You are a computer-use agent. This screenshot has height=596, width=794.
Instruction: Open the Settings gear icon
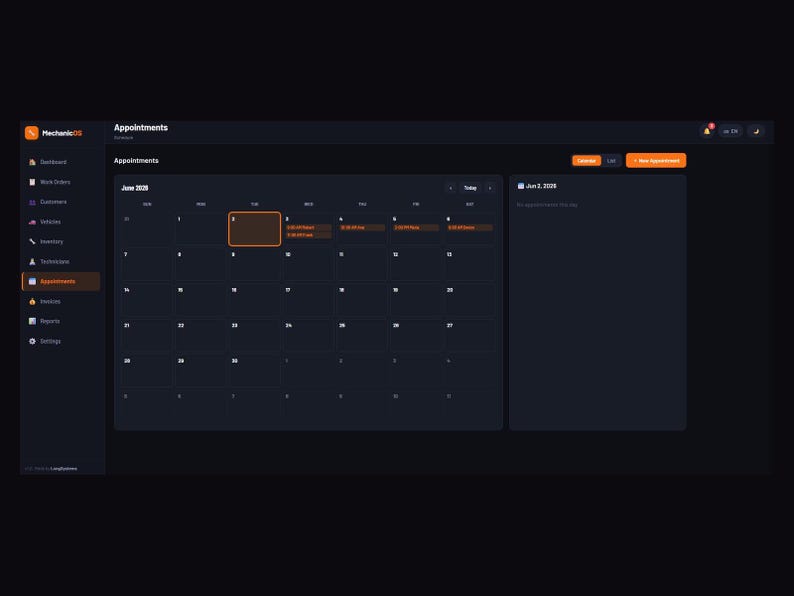click(x=32, y=341)
